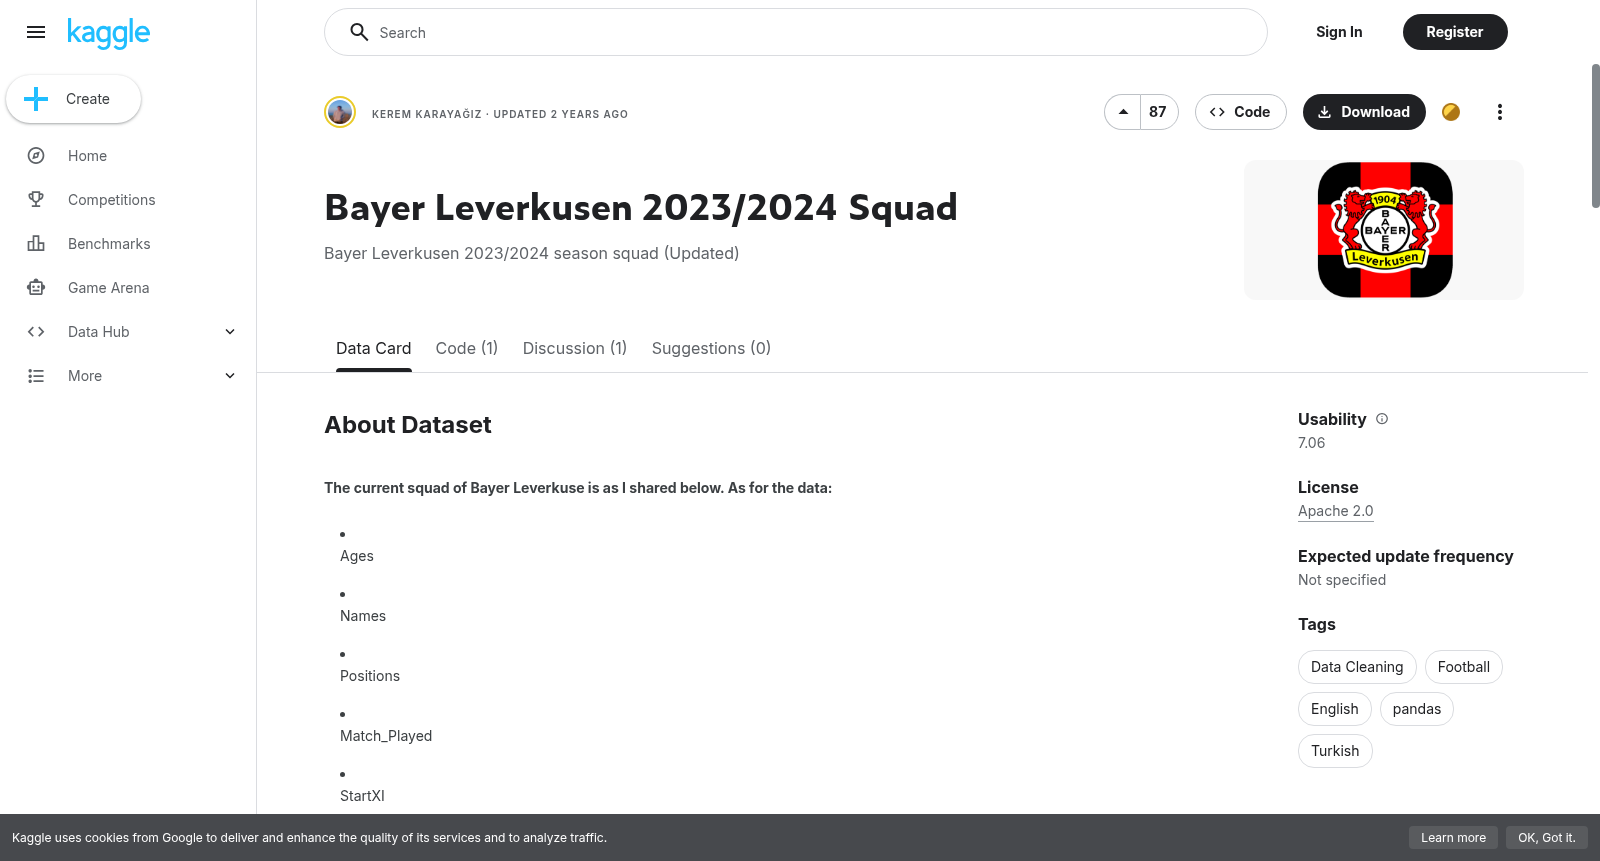Click the Kaggle logo
Image resolution: width=1600 pixels, height=861 pixels.
pos(108,33)
